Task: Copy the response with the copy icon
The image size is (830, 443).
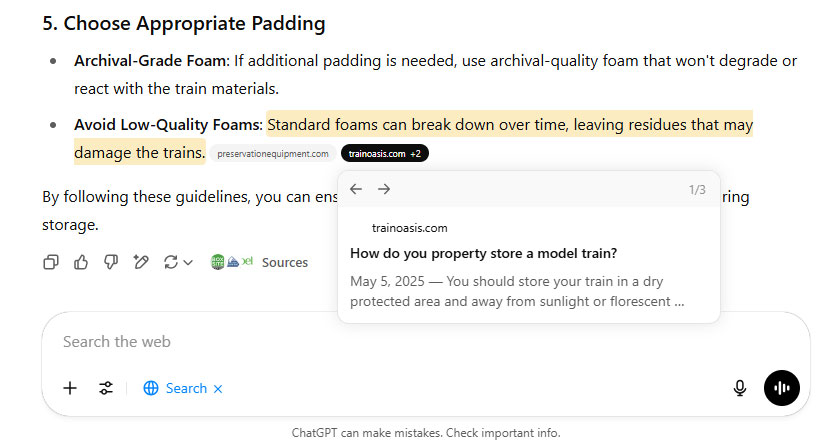Action: tap(51, 262)
